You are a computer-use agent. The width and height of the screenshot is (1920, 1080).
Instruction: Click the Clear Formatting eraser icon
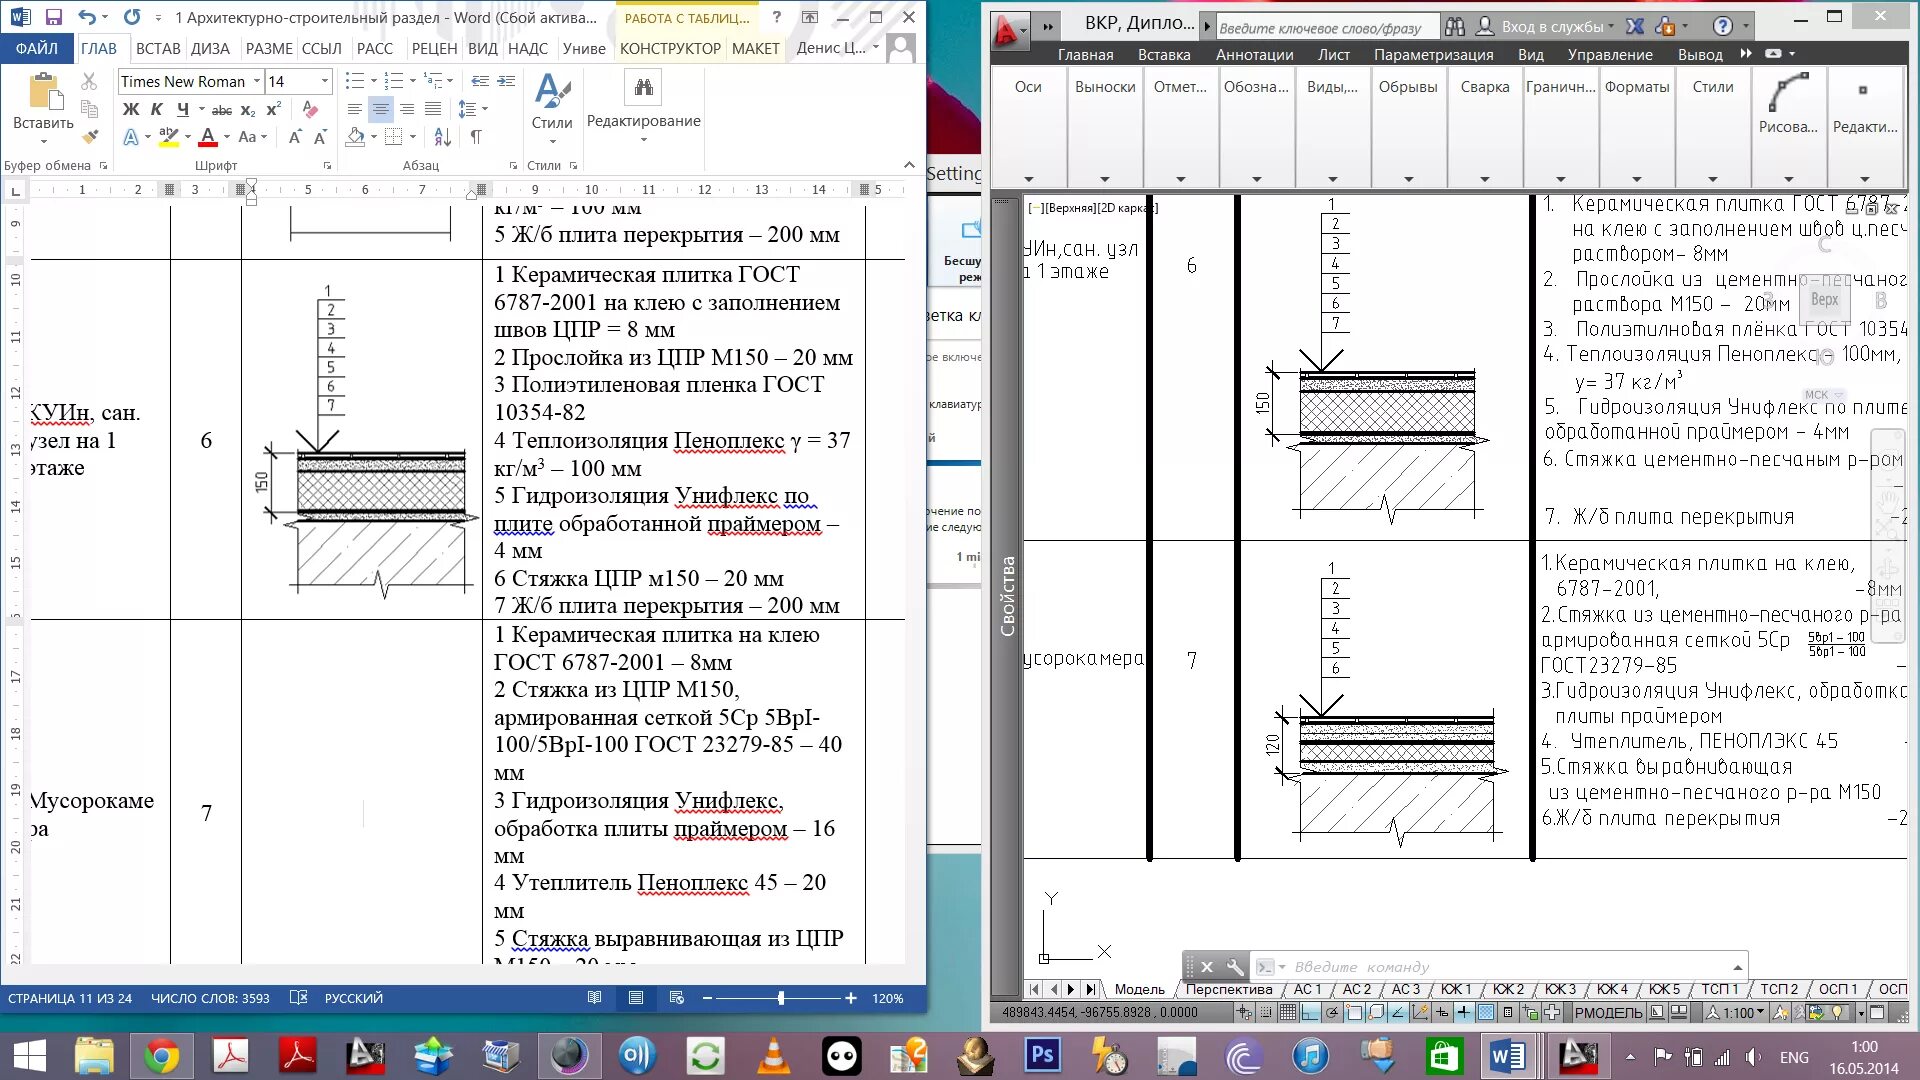click(x=310, y=110)
